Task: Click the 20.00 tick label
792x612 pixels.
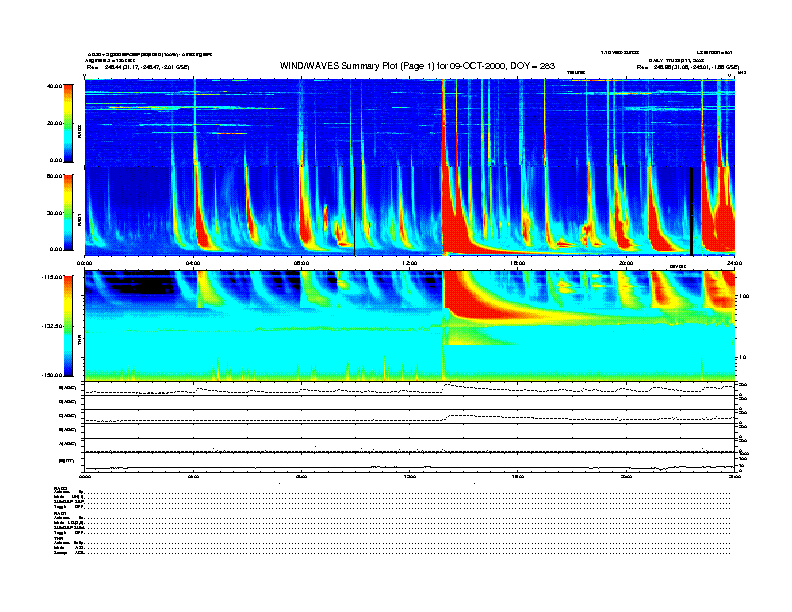Action: (55, 123)
